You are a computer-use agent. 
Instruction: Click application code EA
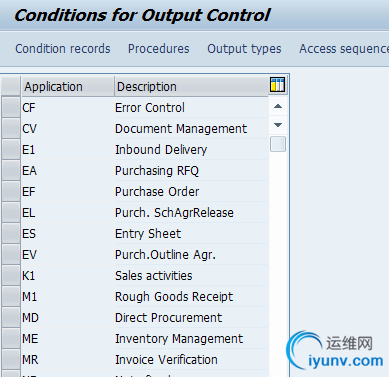(x=29, y=171)
